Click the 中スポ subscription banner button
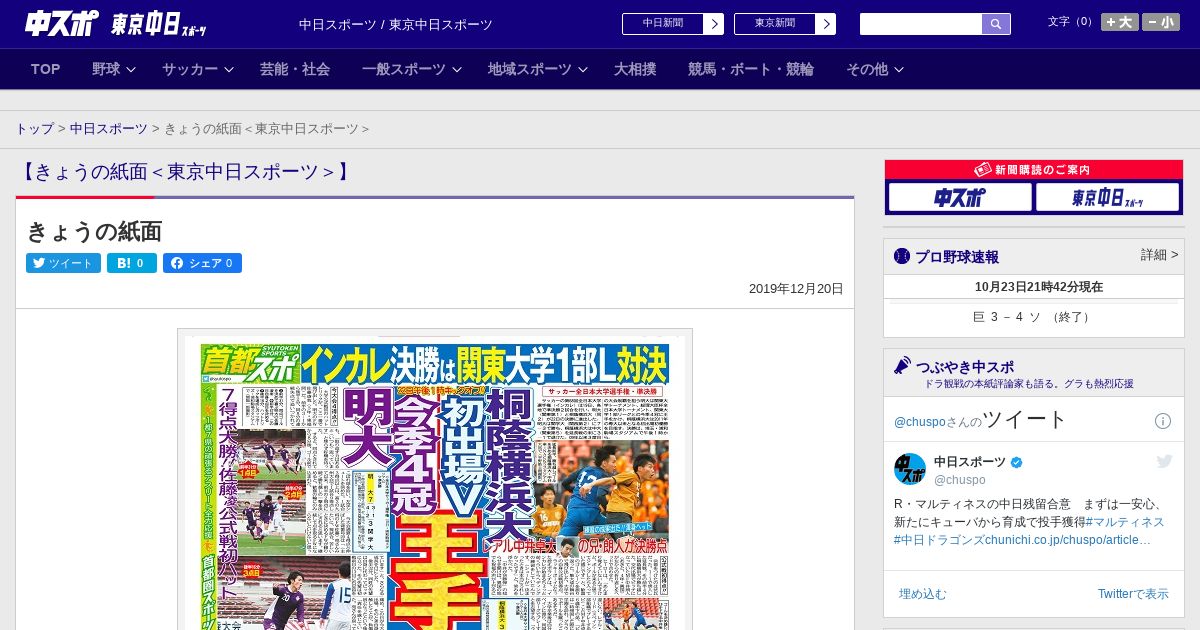This screenshot has width=1200, height=630. [960, 197]
